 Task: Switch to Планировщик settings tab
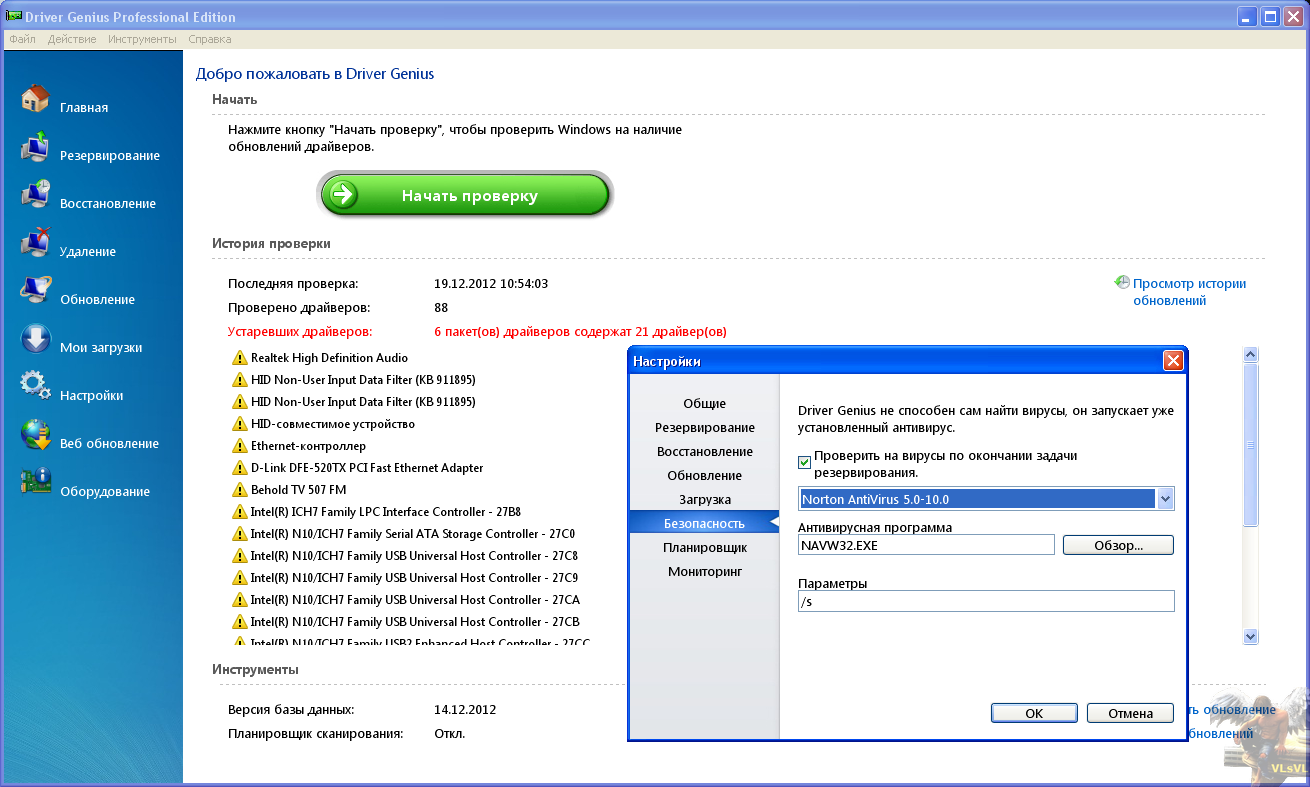pyautogui.click(x=705, y=547)
